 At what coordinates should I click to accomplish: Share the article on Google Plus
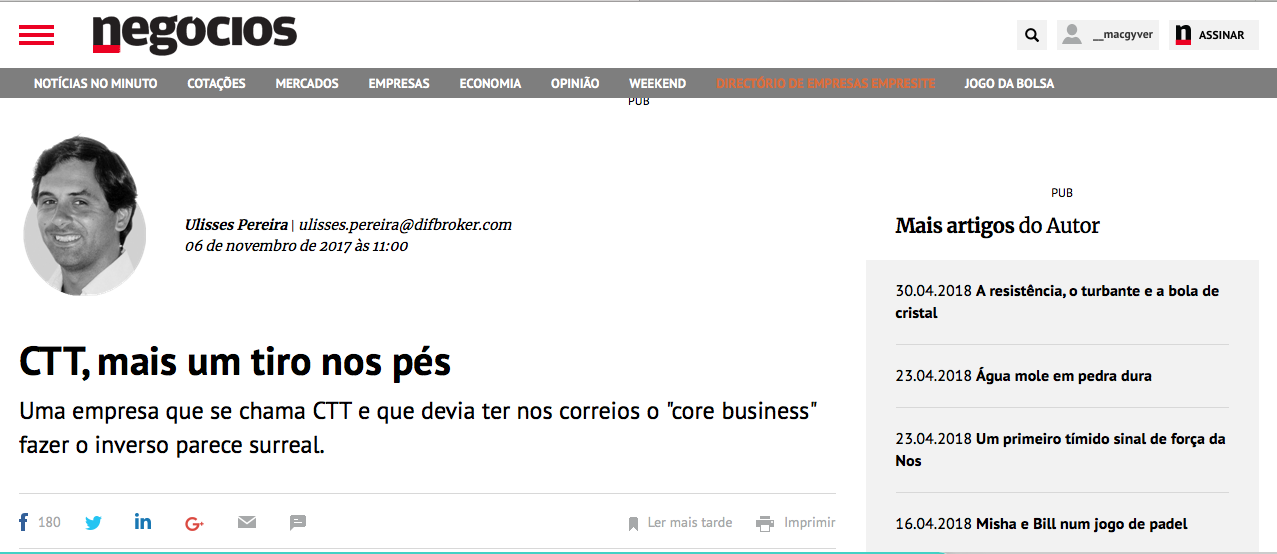point(194,522)
